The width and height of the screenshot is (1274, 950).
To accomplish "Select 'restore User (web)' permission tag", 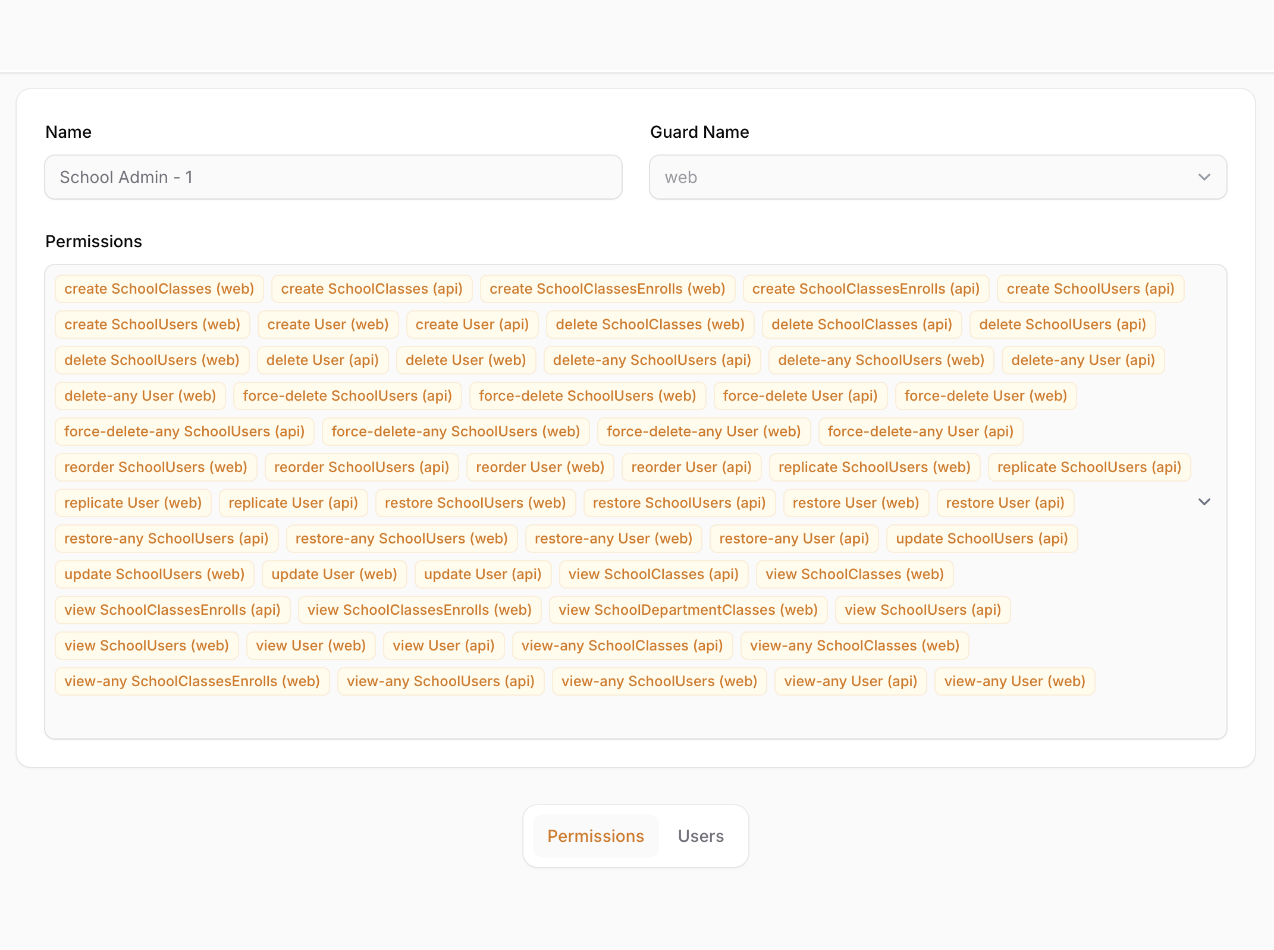I will pyautogui.click(x=855, y=503).
